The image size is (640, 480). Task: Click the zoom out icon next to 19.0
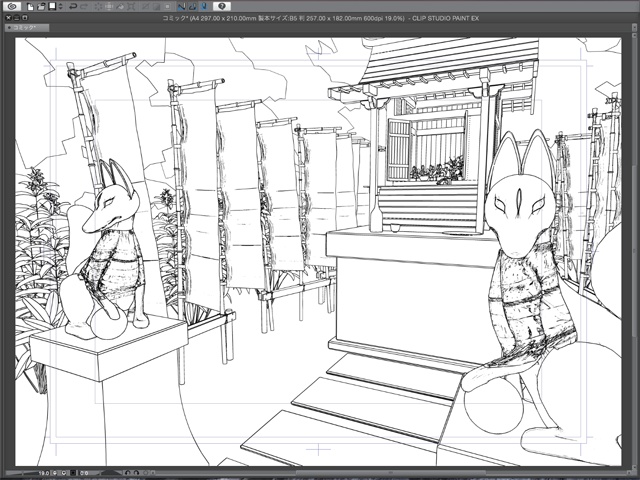(x=55, y=473)
